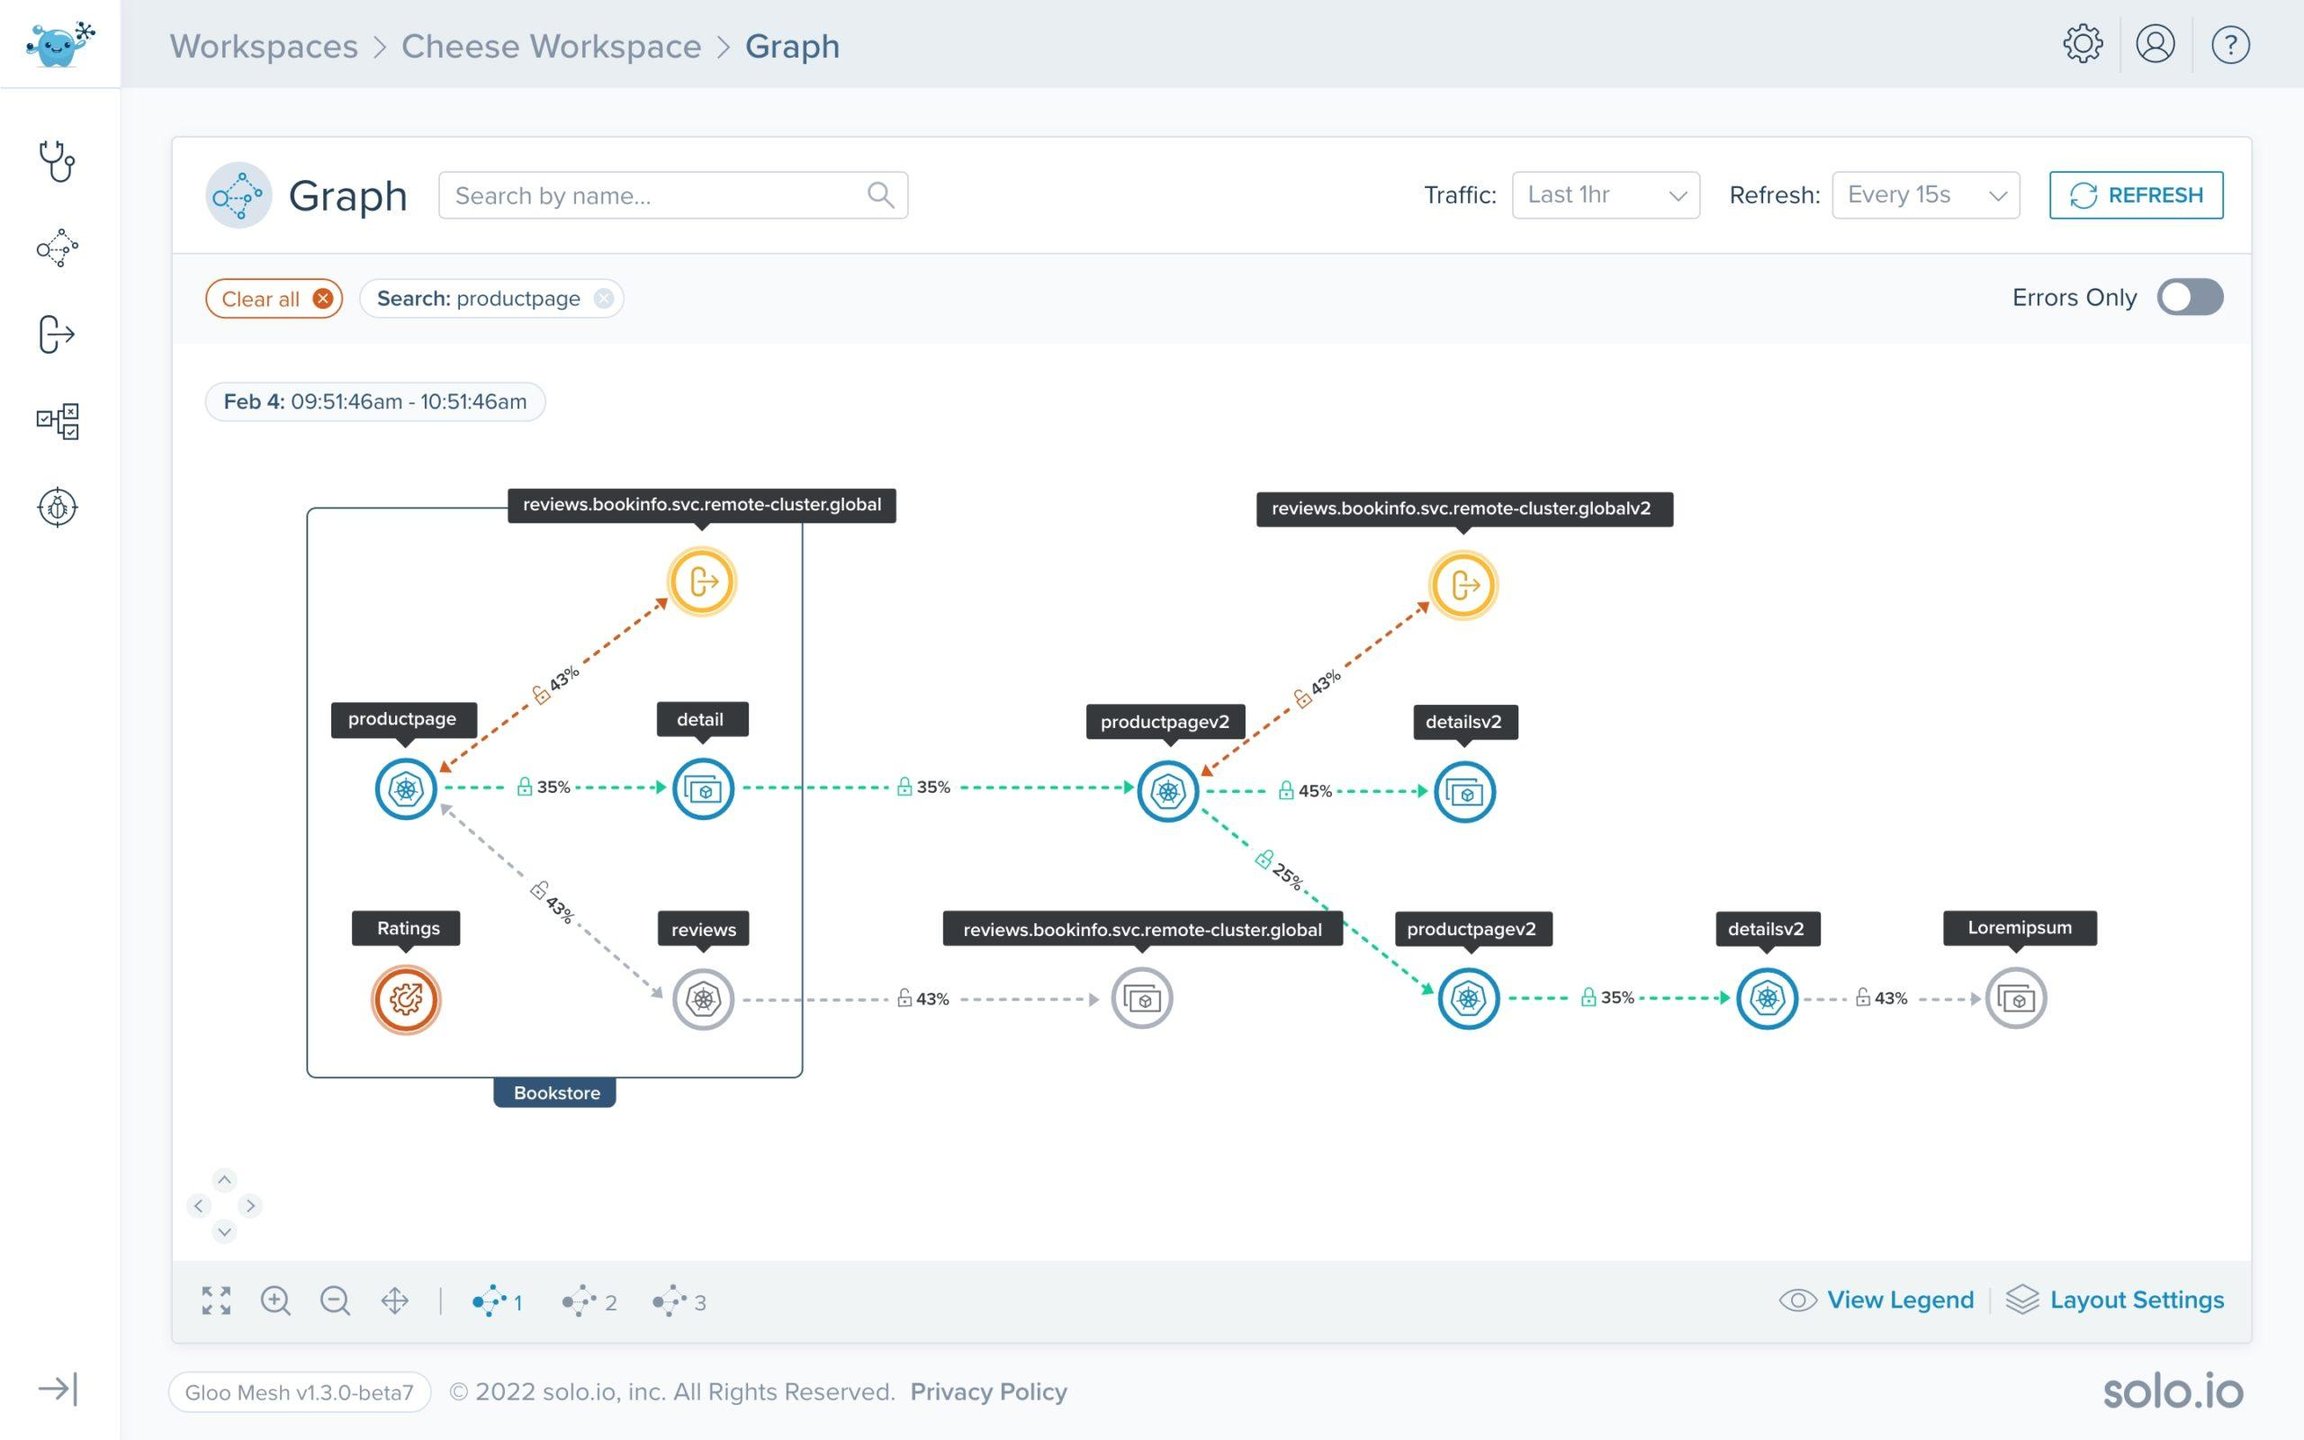The image size is (2304, 1440).
Task: Click the debug bug icon in sidebar
Action: [x=57, y=507]
